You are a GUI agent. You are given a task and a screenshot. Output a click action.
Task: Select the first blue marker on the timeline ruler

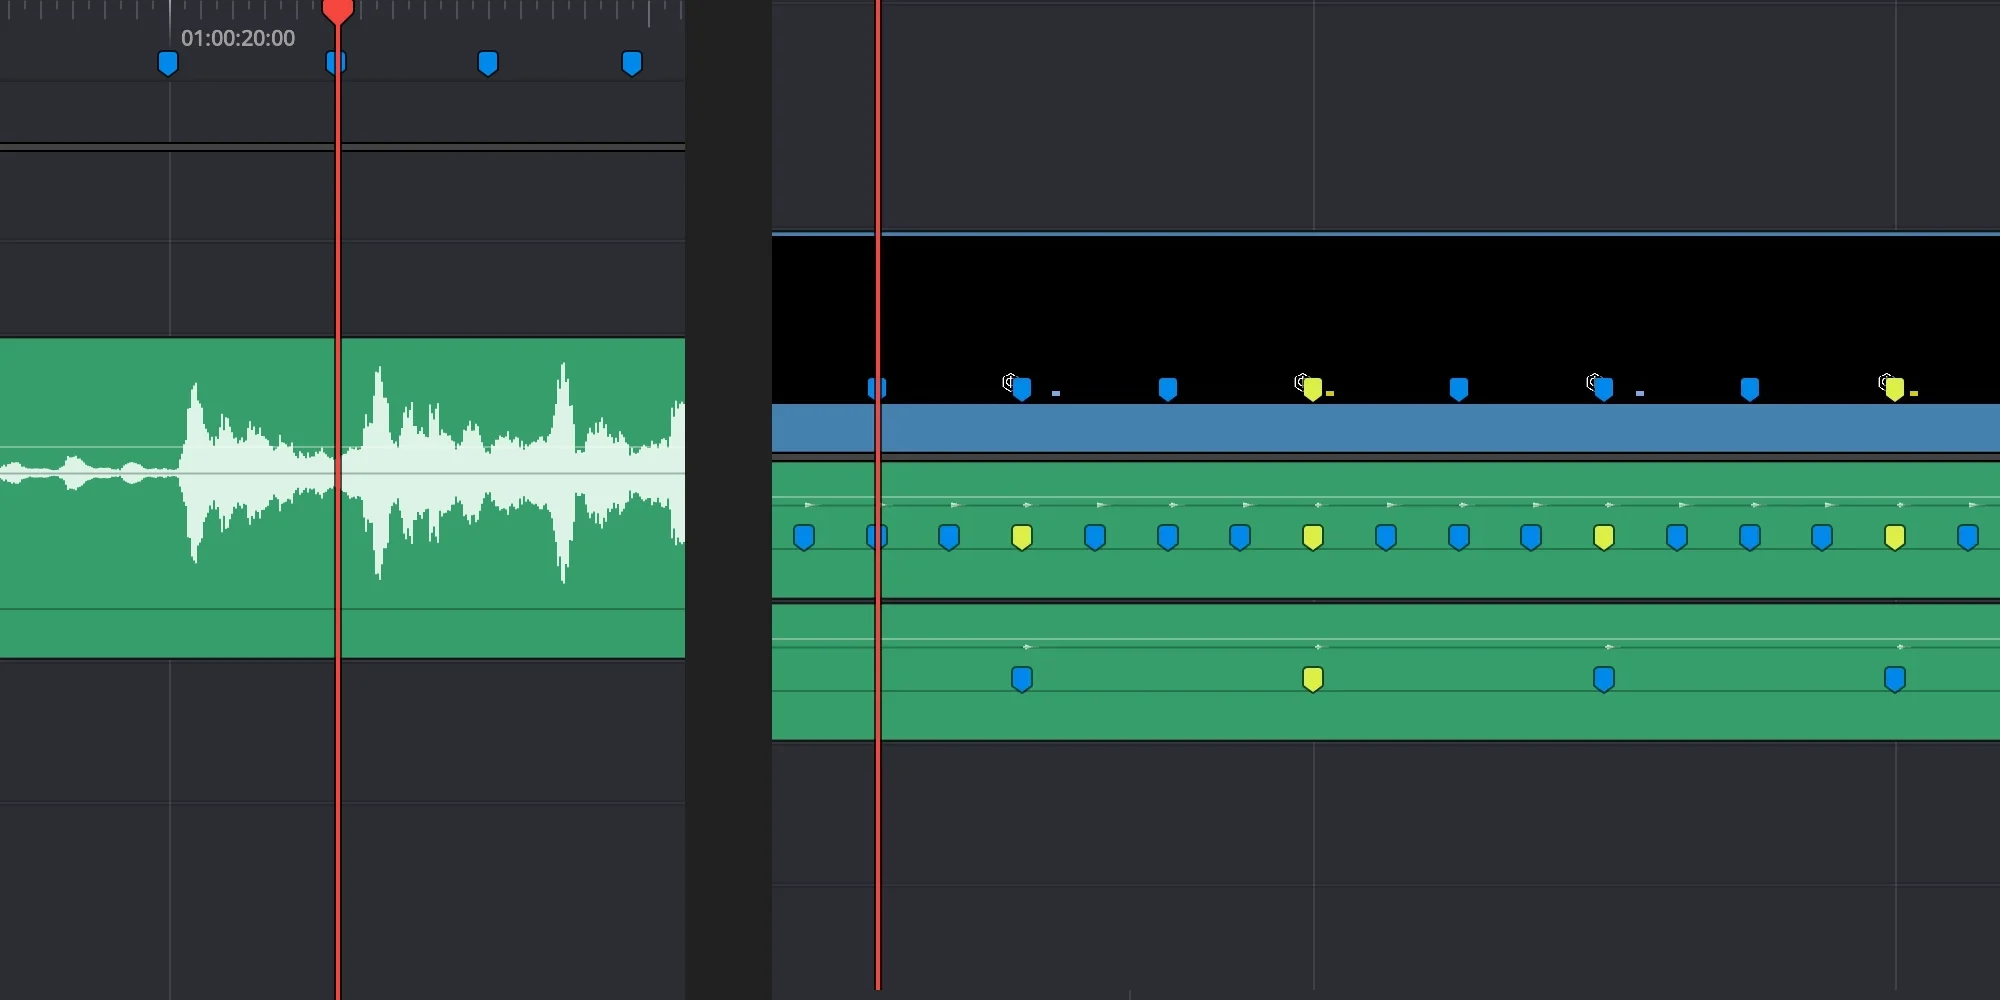click(x=167, y=63)
